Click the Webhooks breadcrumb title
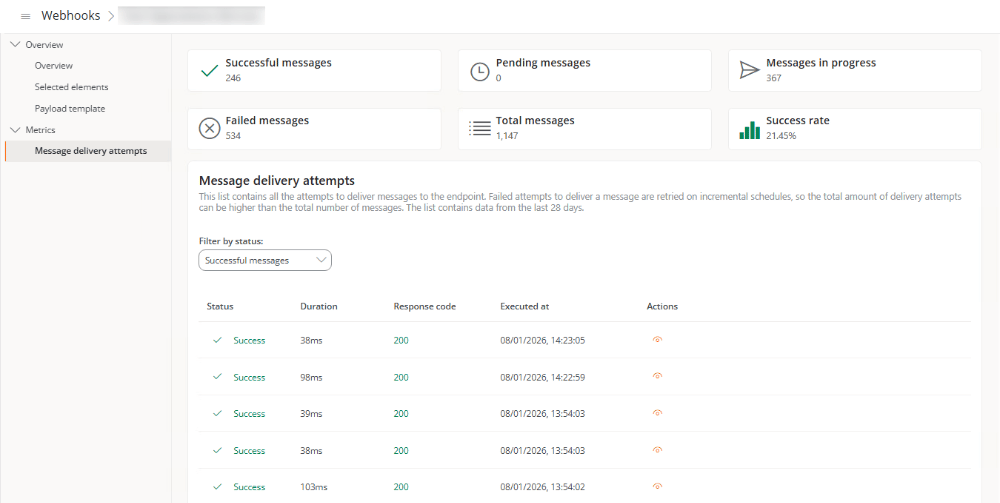 71,16
